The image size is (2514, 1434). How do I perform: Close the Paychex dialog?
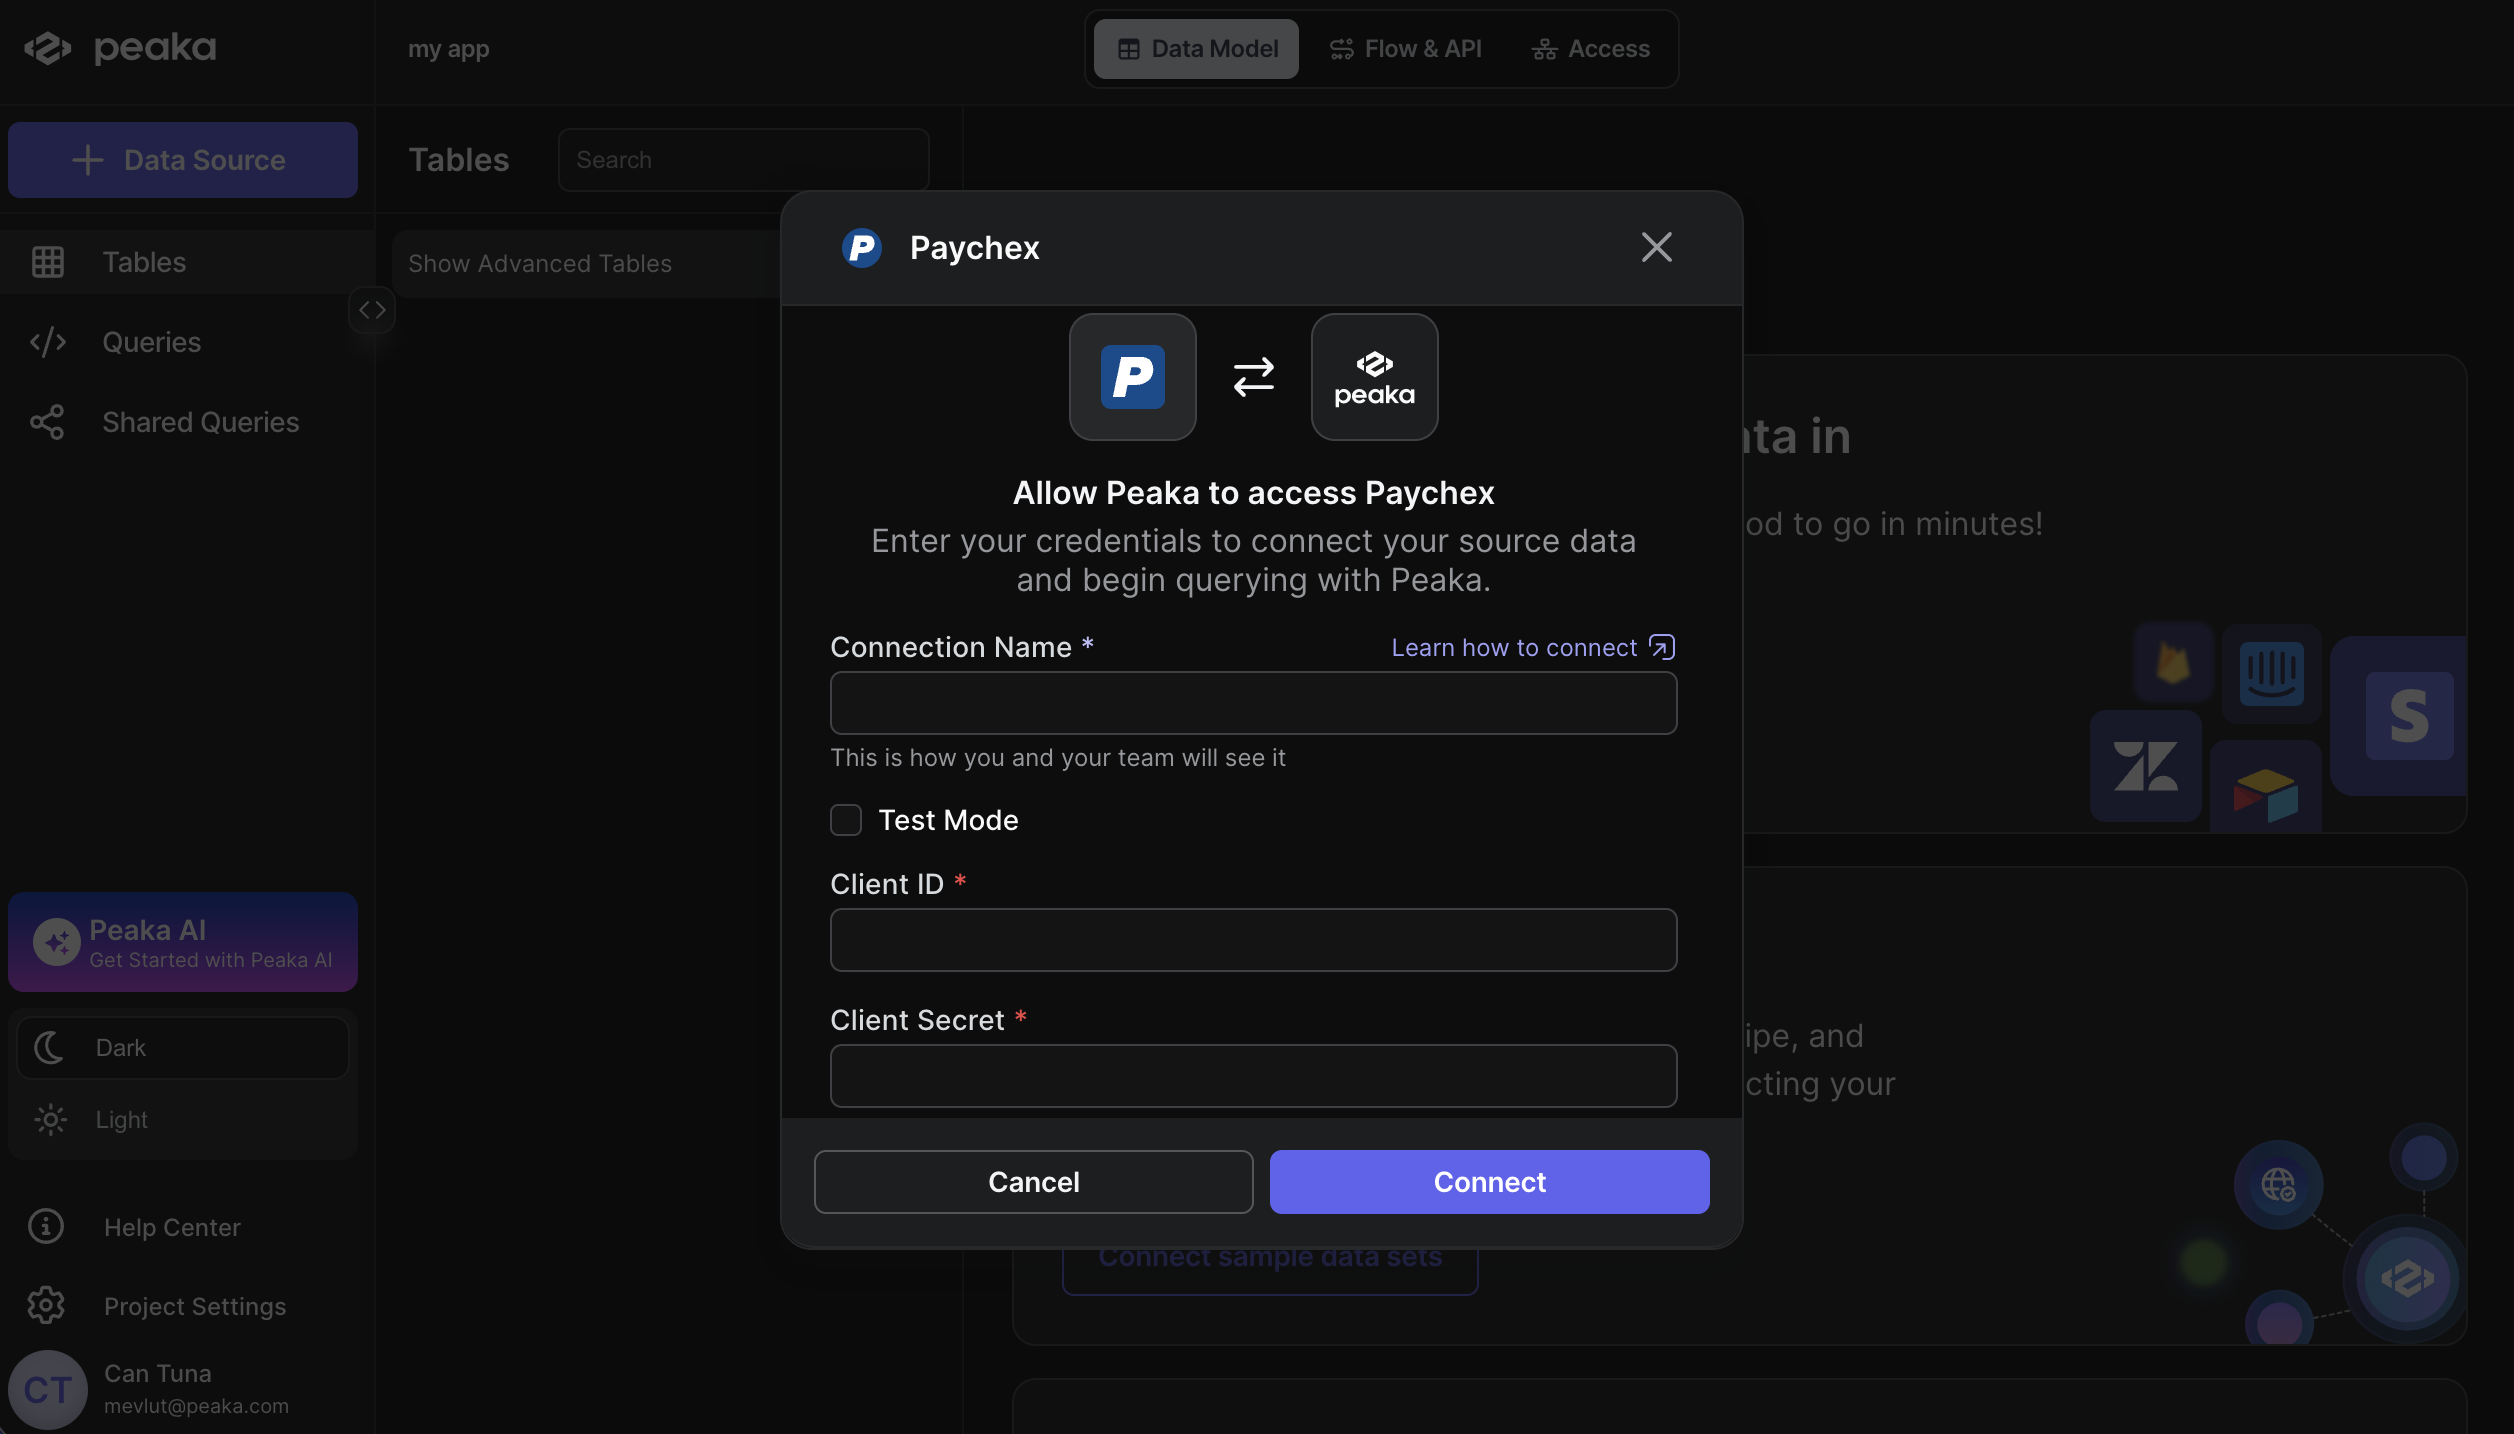coord(1656,247)
